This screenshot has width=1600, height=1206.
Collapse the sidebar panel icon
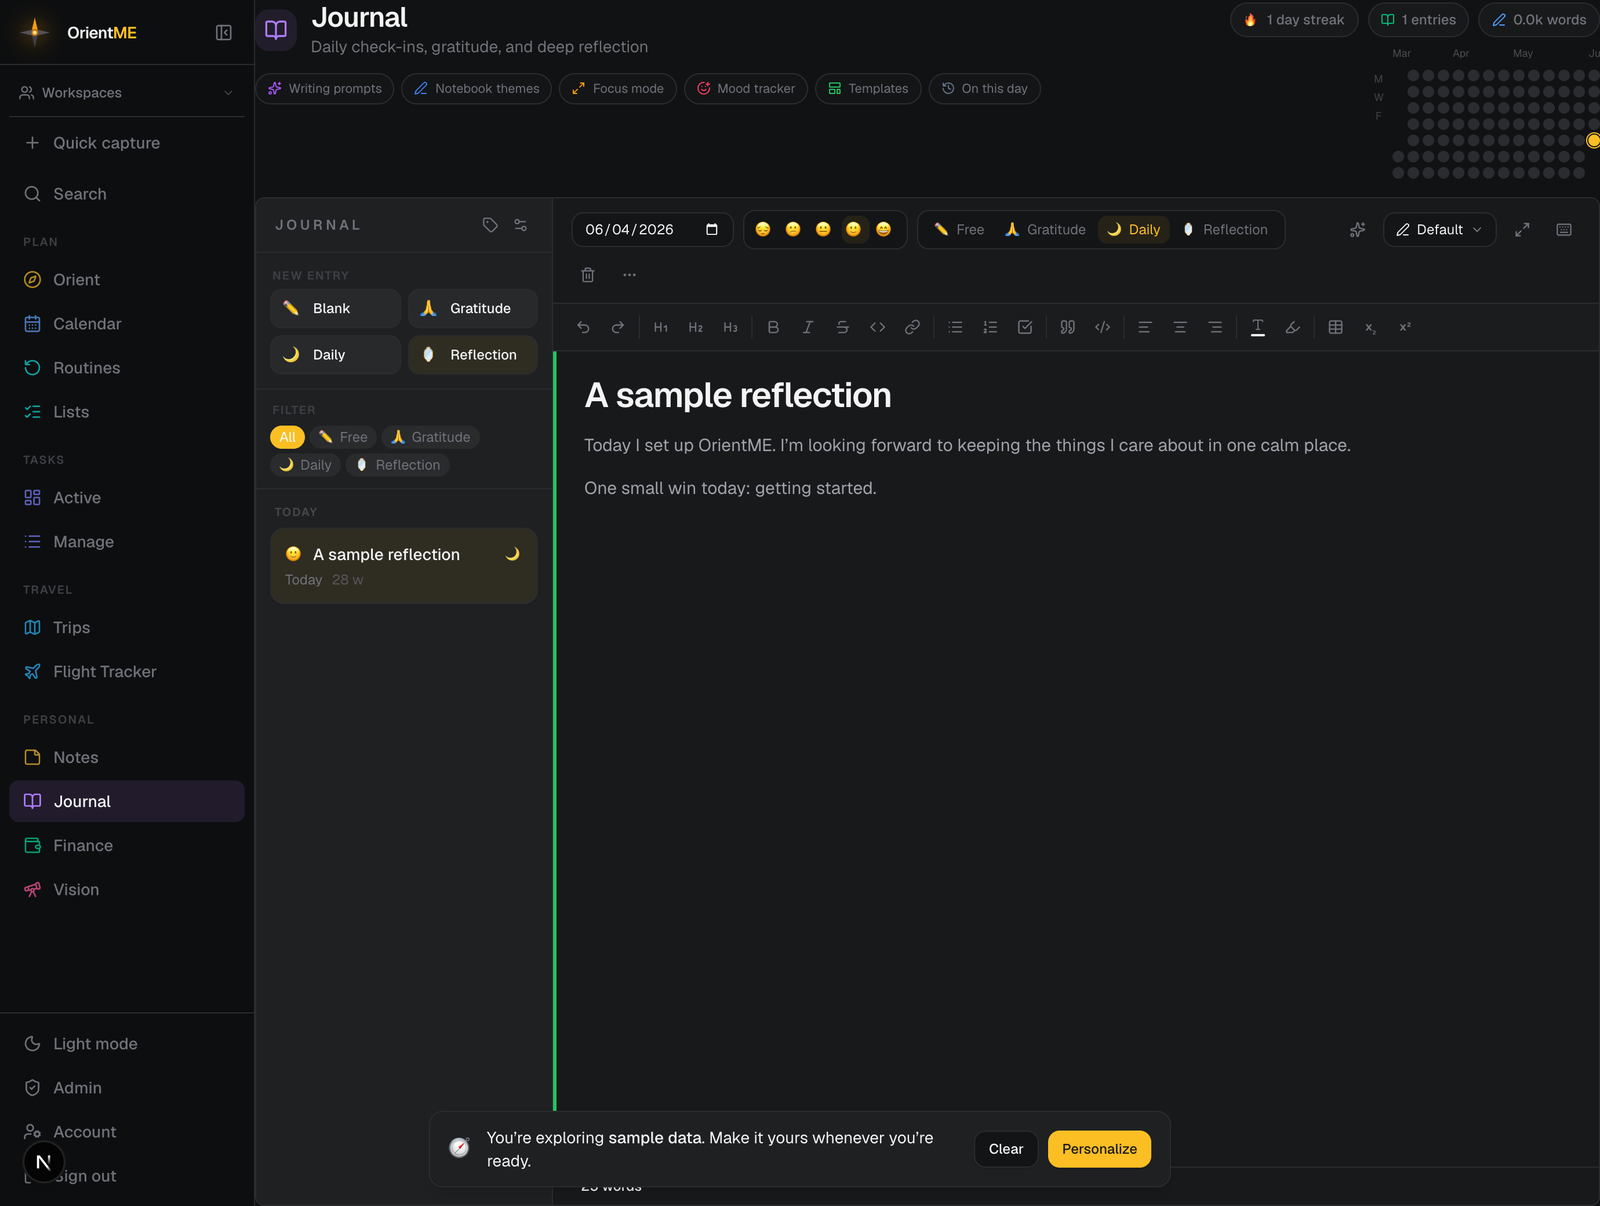224,33
